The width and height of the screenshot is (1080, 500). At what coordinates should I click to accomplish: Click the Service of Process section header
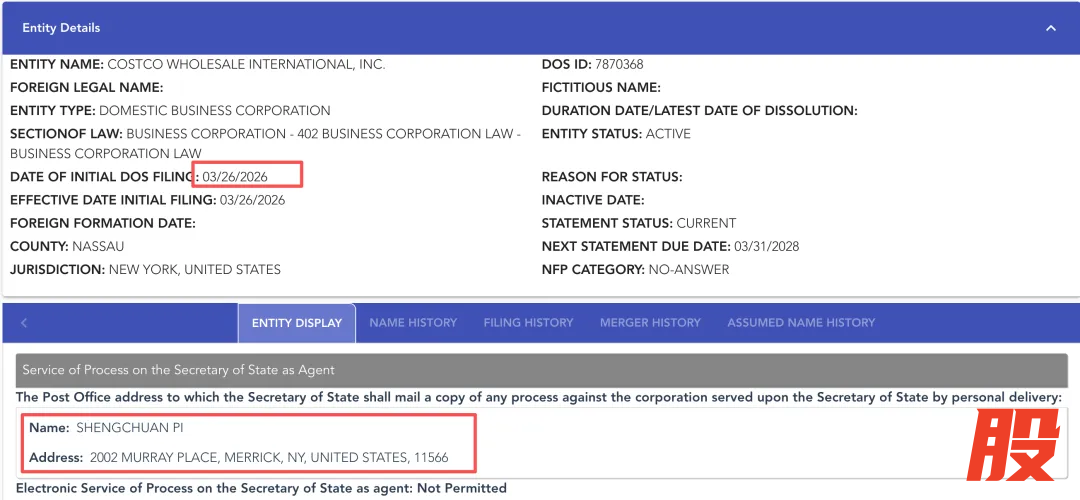point(178,370)
